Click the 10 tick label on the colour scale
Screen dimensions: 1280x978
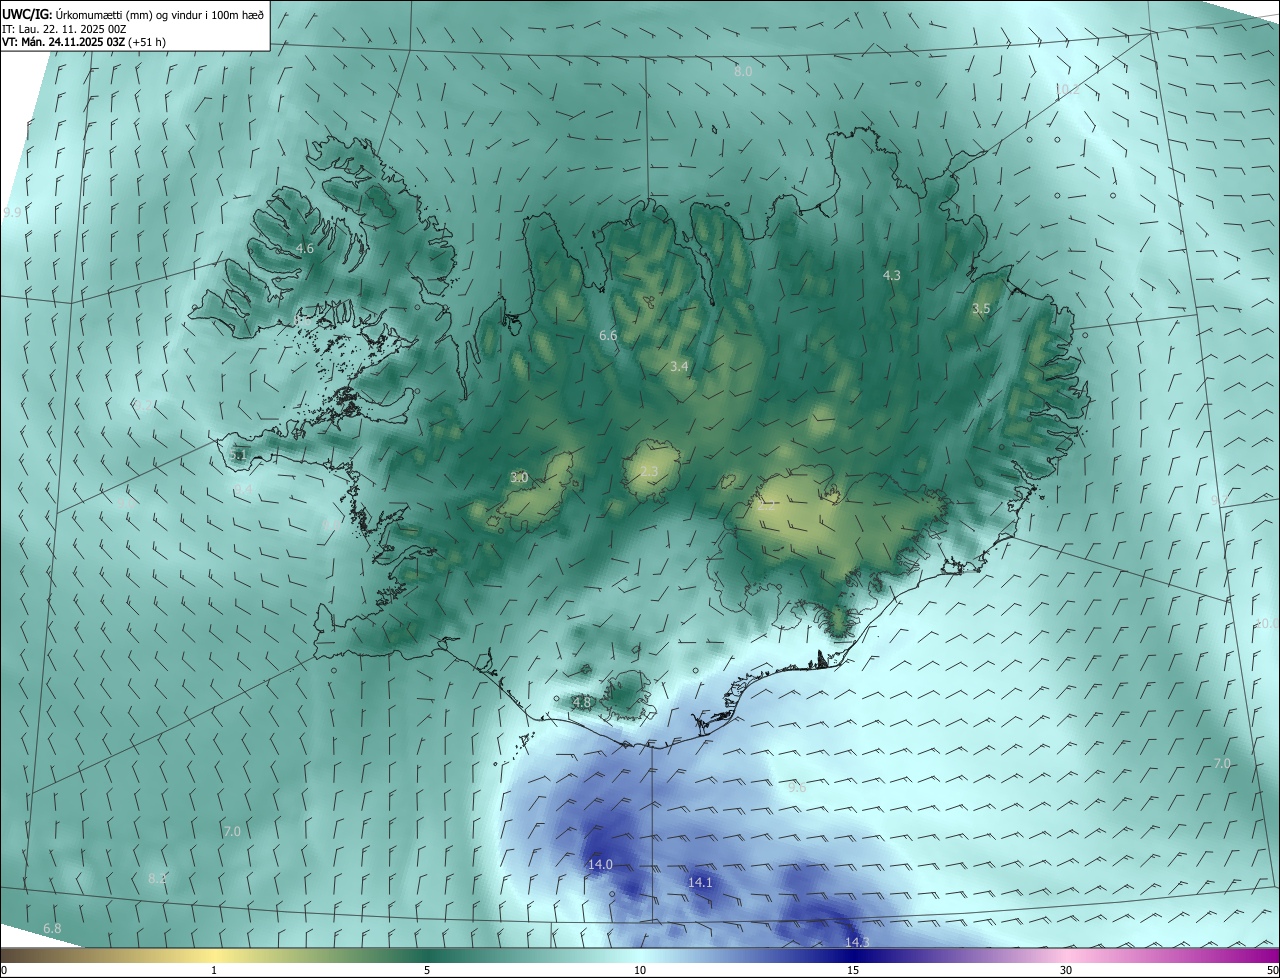[640, 970]
